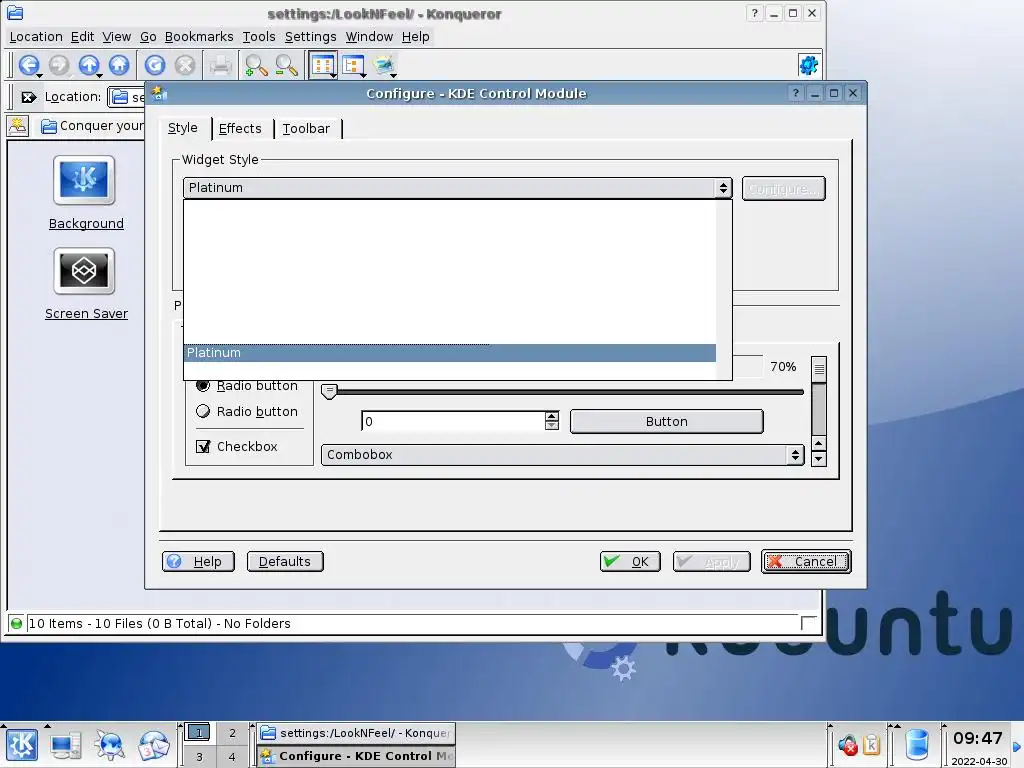The image size is (1024, 768).
Task: Switch to the Effects tab
Action: pos(240,129)
